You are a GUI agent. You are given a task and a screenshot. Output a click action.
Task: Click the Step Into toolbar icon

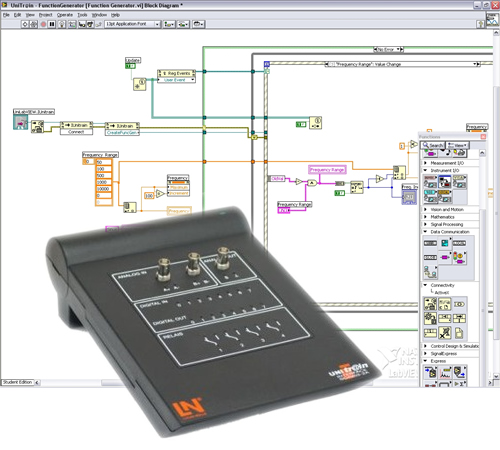click(x=82, y=24)
